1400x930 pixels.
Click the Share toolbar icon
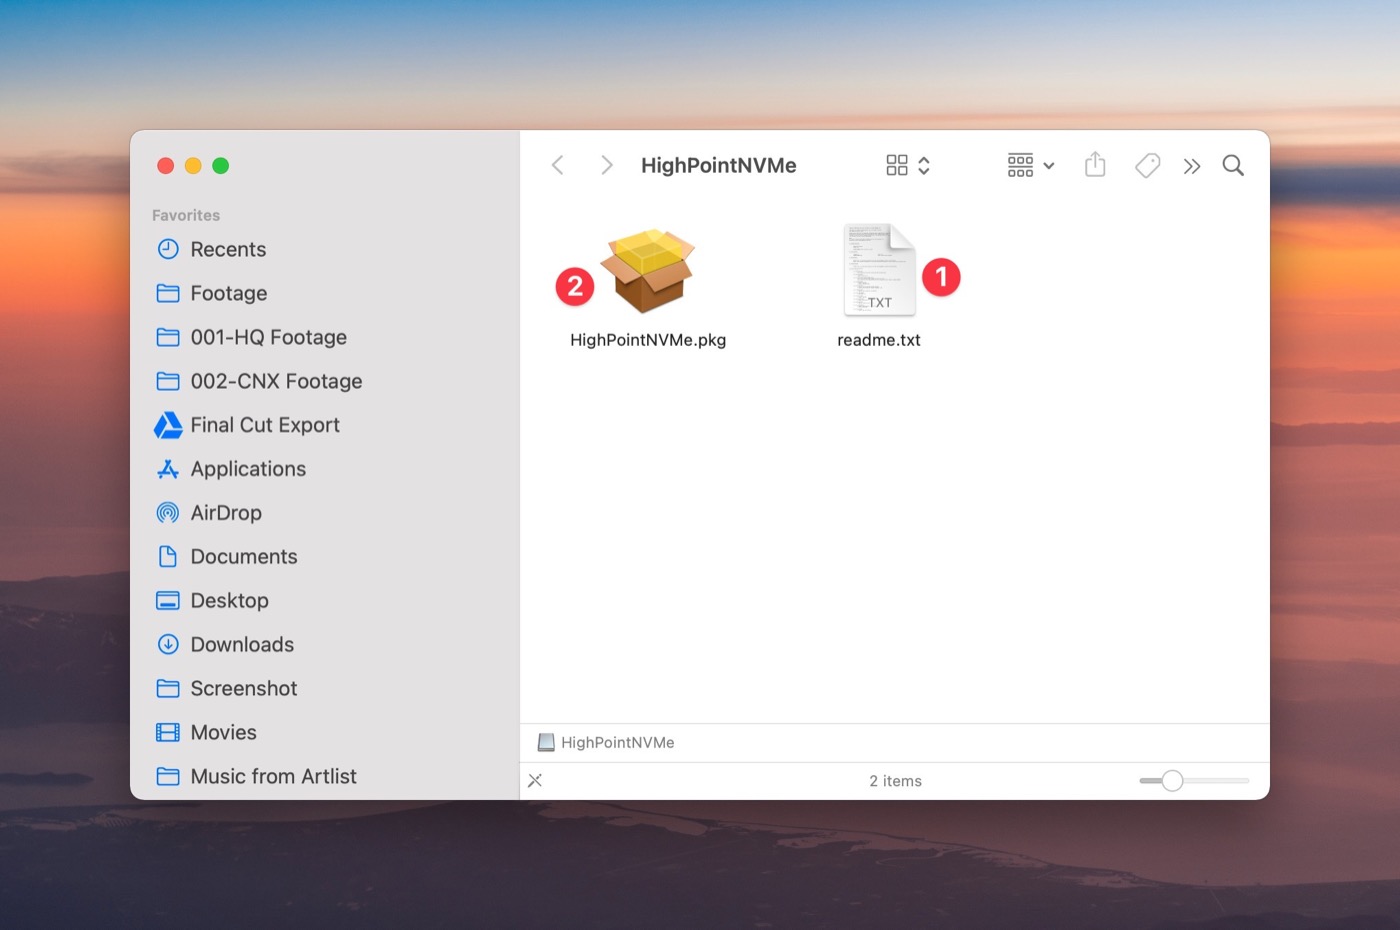click(1095, 165)
